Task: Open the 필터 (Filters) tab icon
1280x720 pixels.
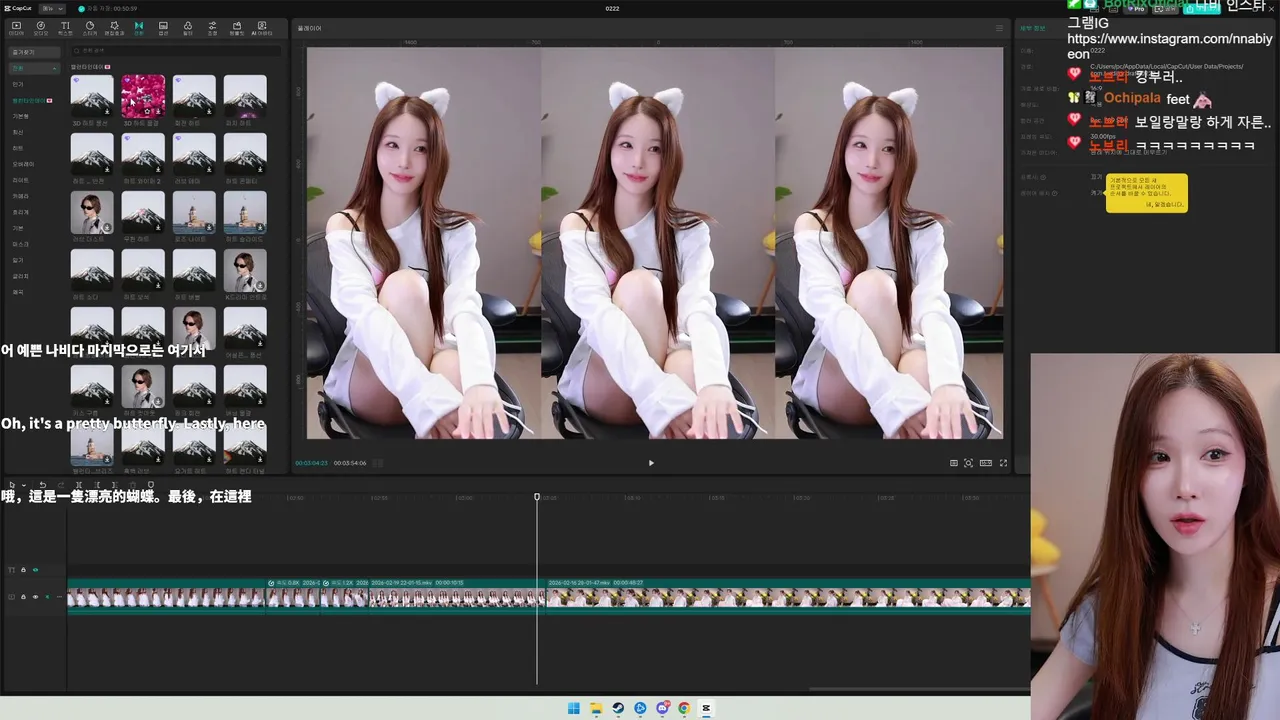Action: tap(188, 28)
